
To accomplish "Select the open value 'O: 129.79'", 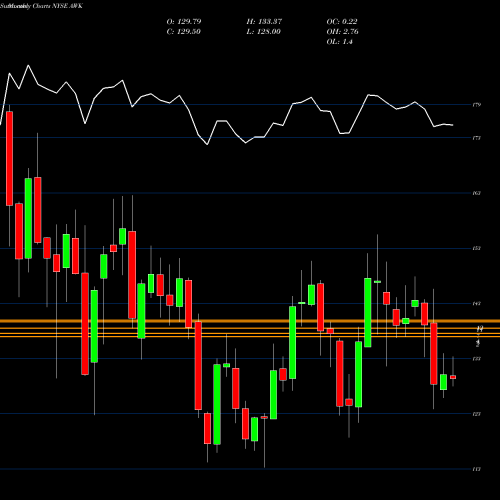I will coord(184,22).
